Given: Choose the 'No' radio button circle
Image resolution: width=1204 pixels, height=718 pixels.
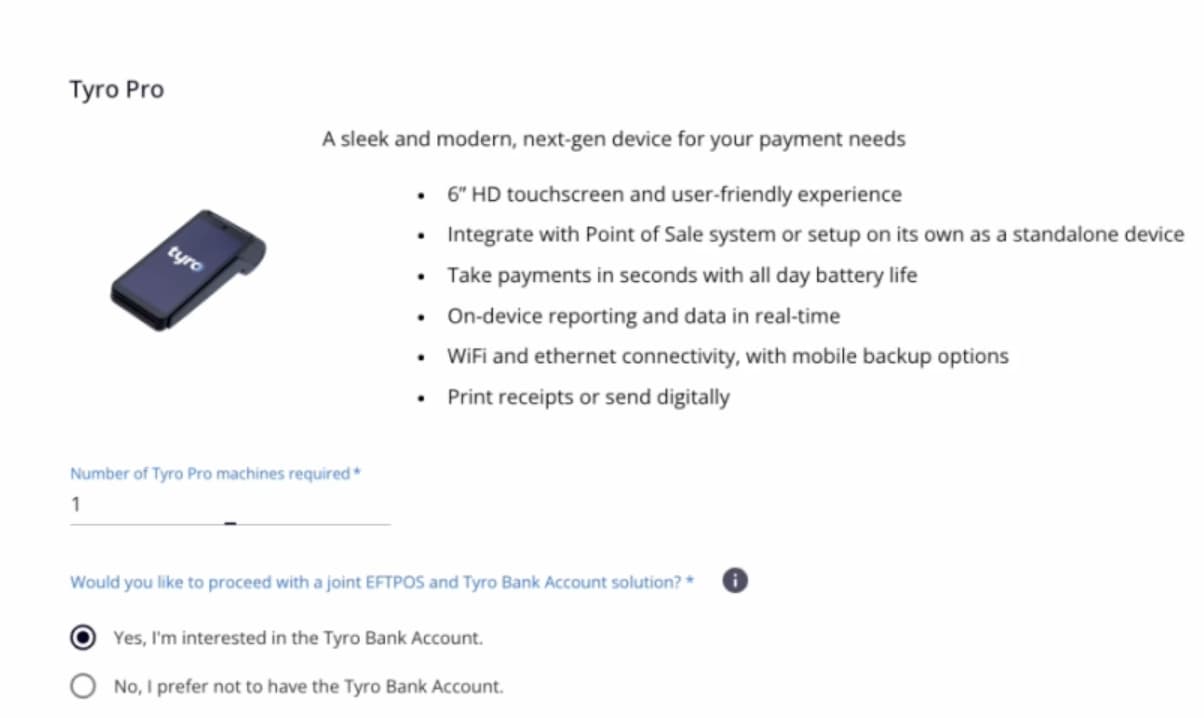Looking at the screenshot, I should pos(84,686).
